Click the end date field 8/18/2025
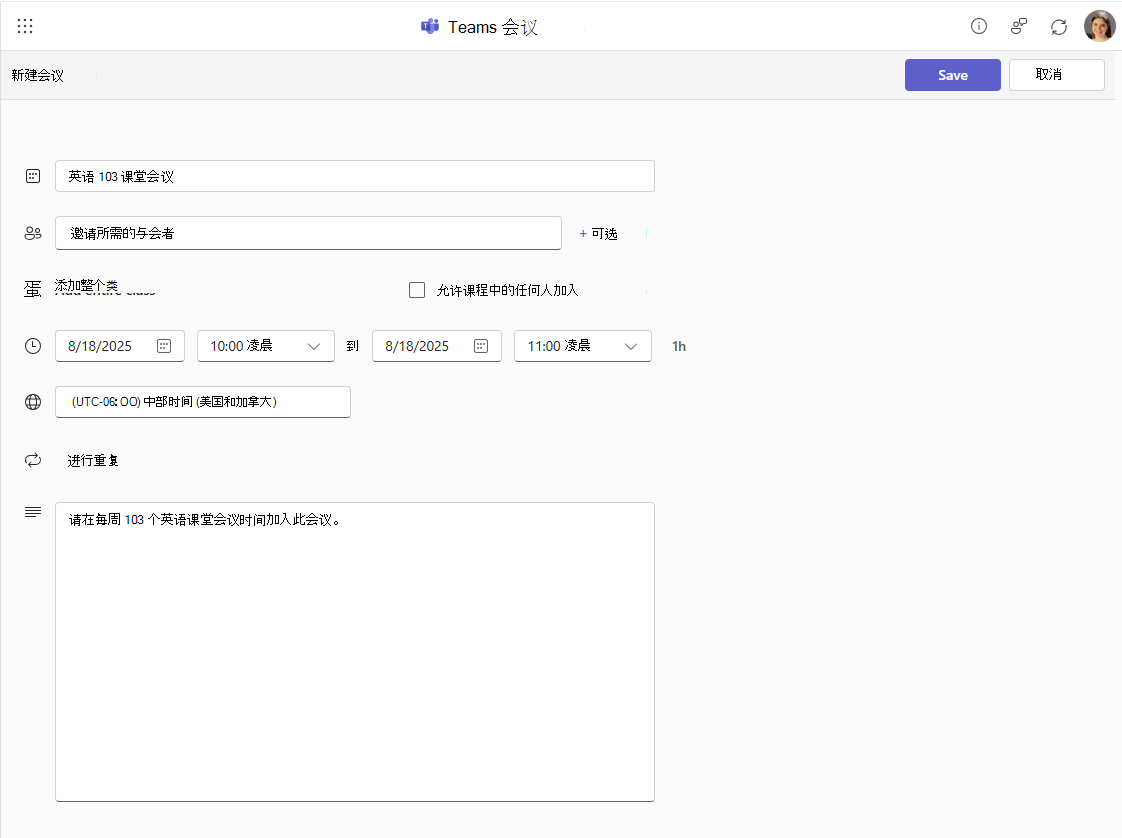Image resolution: width=1122 pixels, height=838 pixels. pos(436,346)
